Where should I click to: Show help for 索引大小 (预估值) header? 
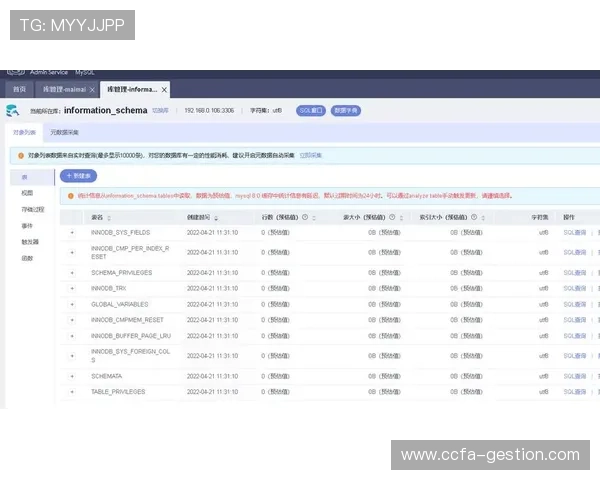tap(474, 217)
